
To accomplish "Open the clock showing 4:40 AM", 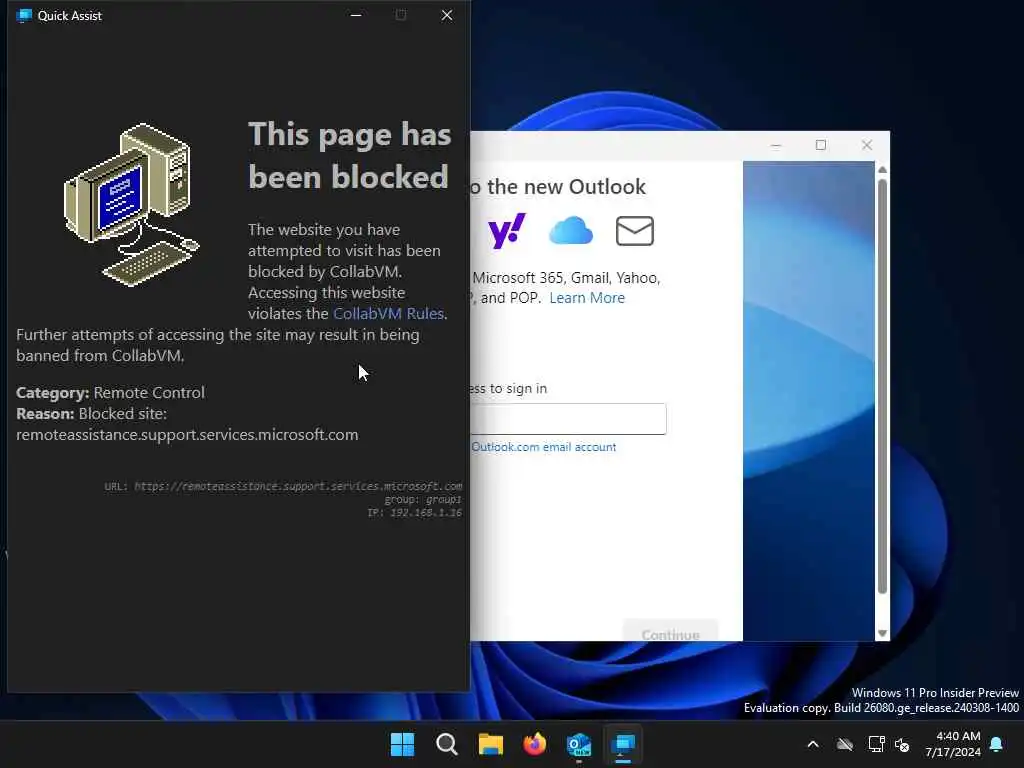I will click(953, 744).
